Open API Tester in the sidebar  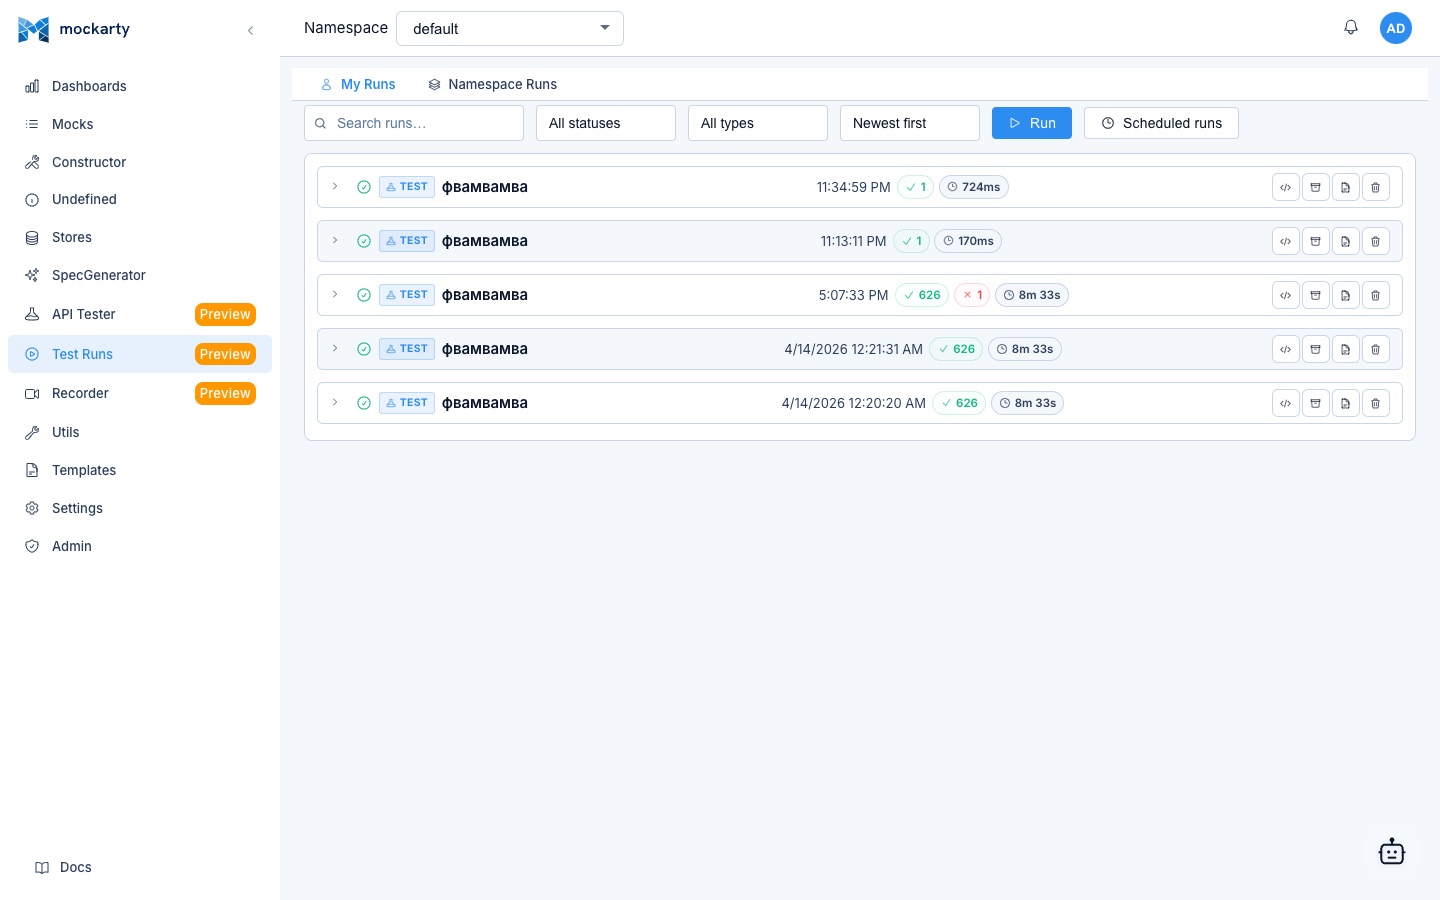[140, 314]
